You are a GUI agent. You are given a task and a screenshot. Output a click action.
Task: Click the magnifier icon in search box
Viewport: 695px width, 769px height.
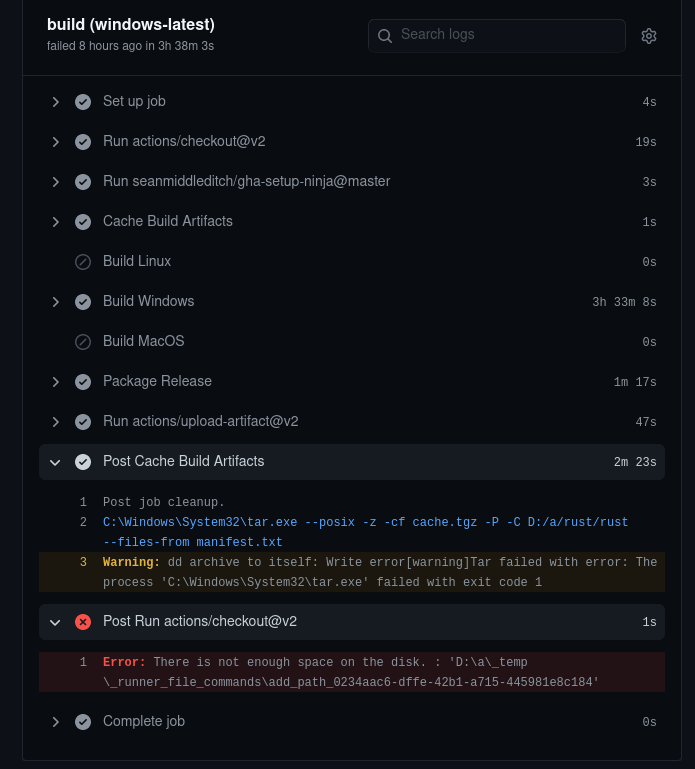tap(385, 36)
